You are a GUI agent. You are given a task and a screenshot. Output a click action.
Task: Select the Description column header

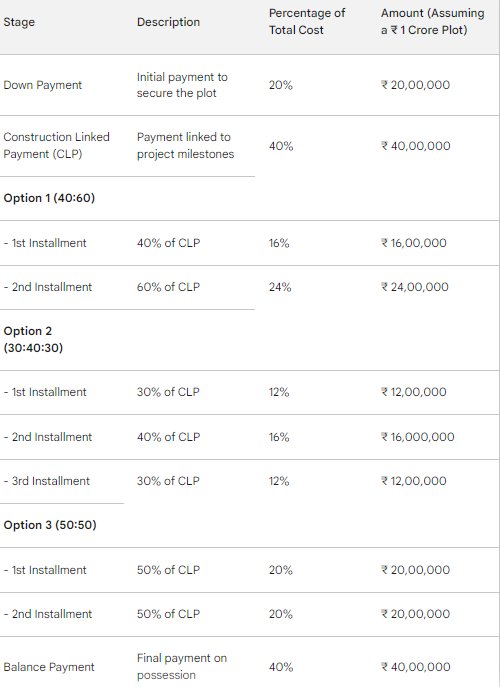click(x=168, y=22)
